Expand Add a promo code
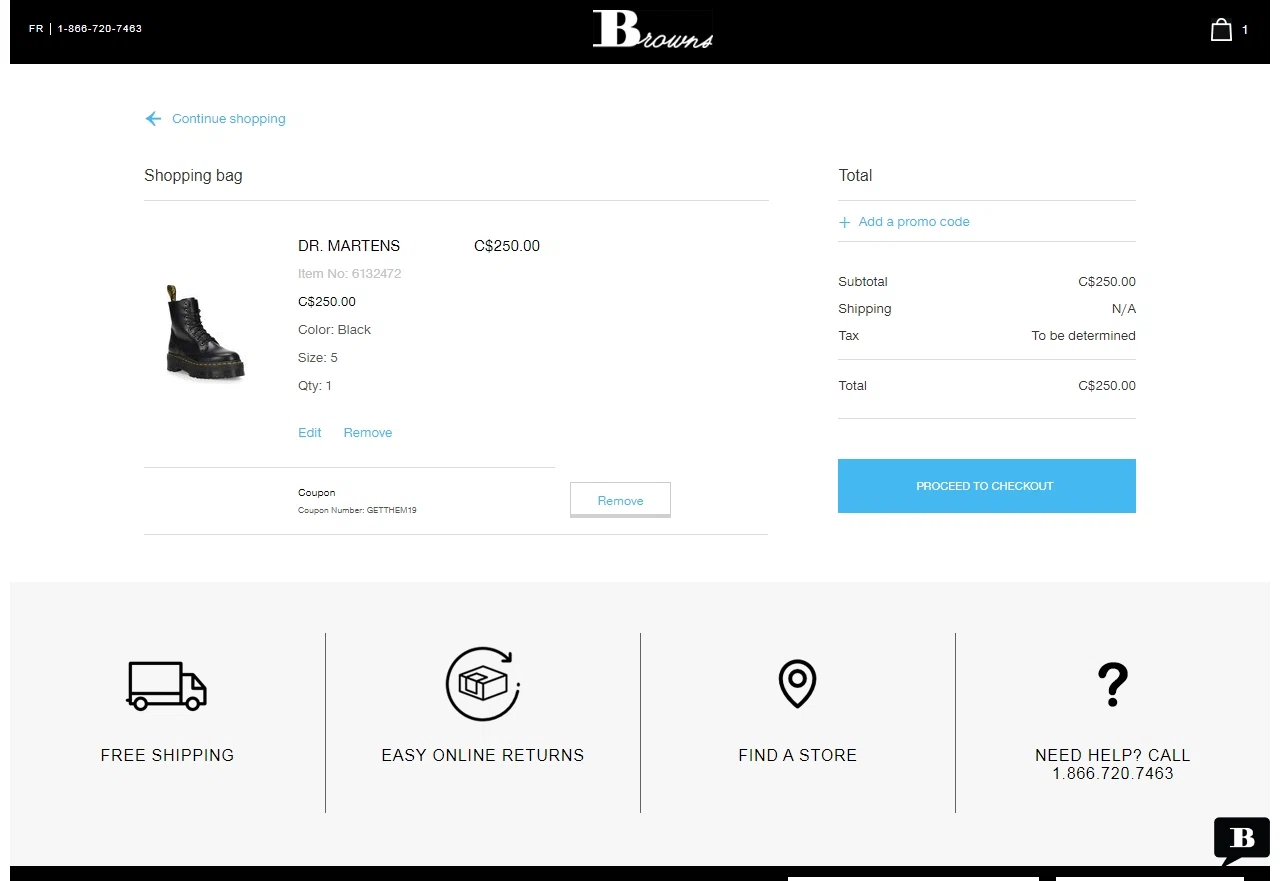The width and height of the screenshot is (1280, 881). click(x=914, y=222)
